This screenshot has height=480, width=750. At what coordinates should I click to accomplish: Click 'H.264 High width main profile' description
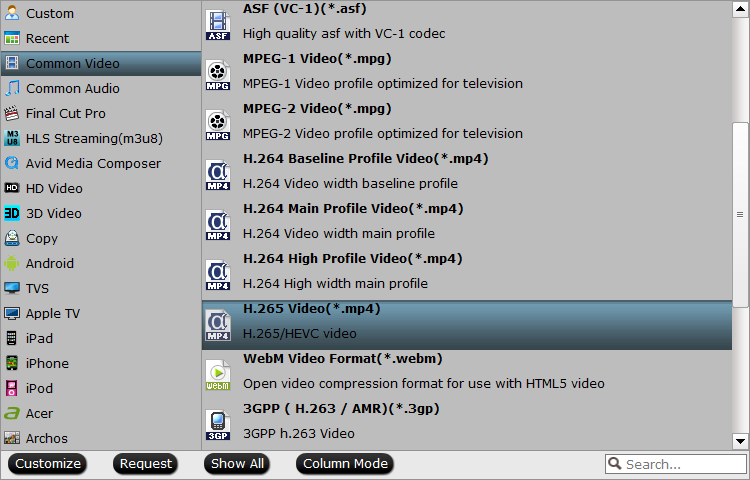click(335, 284)
